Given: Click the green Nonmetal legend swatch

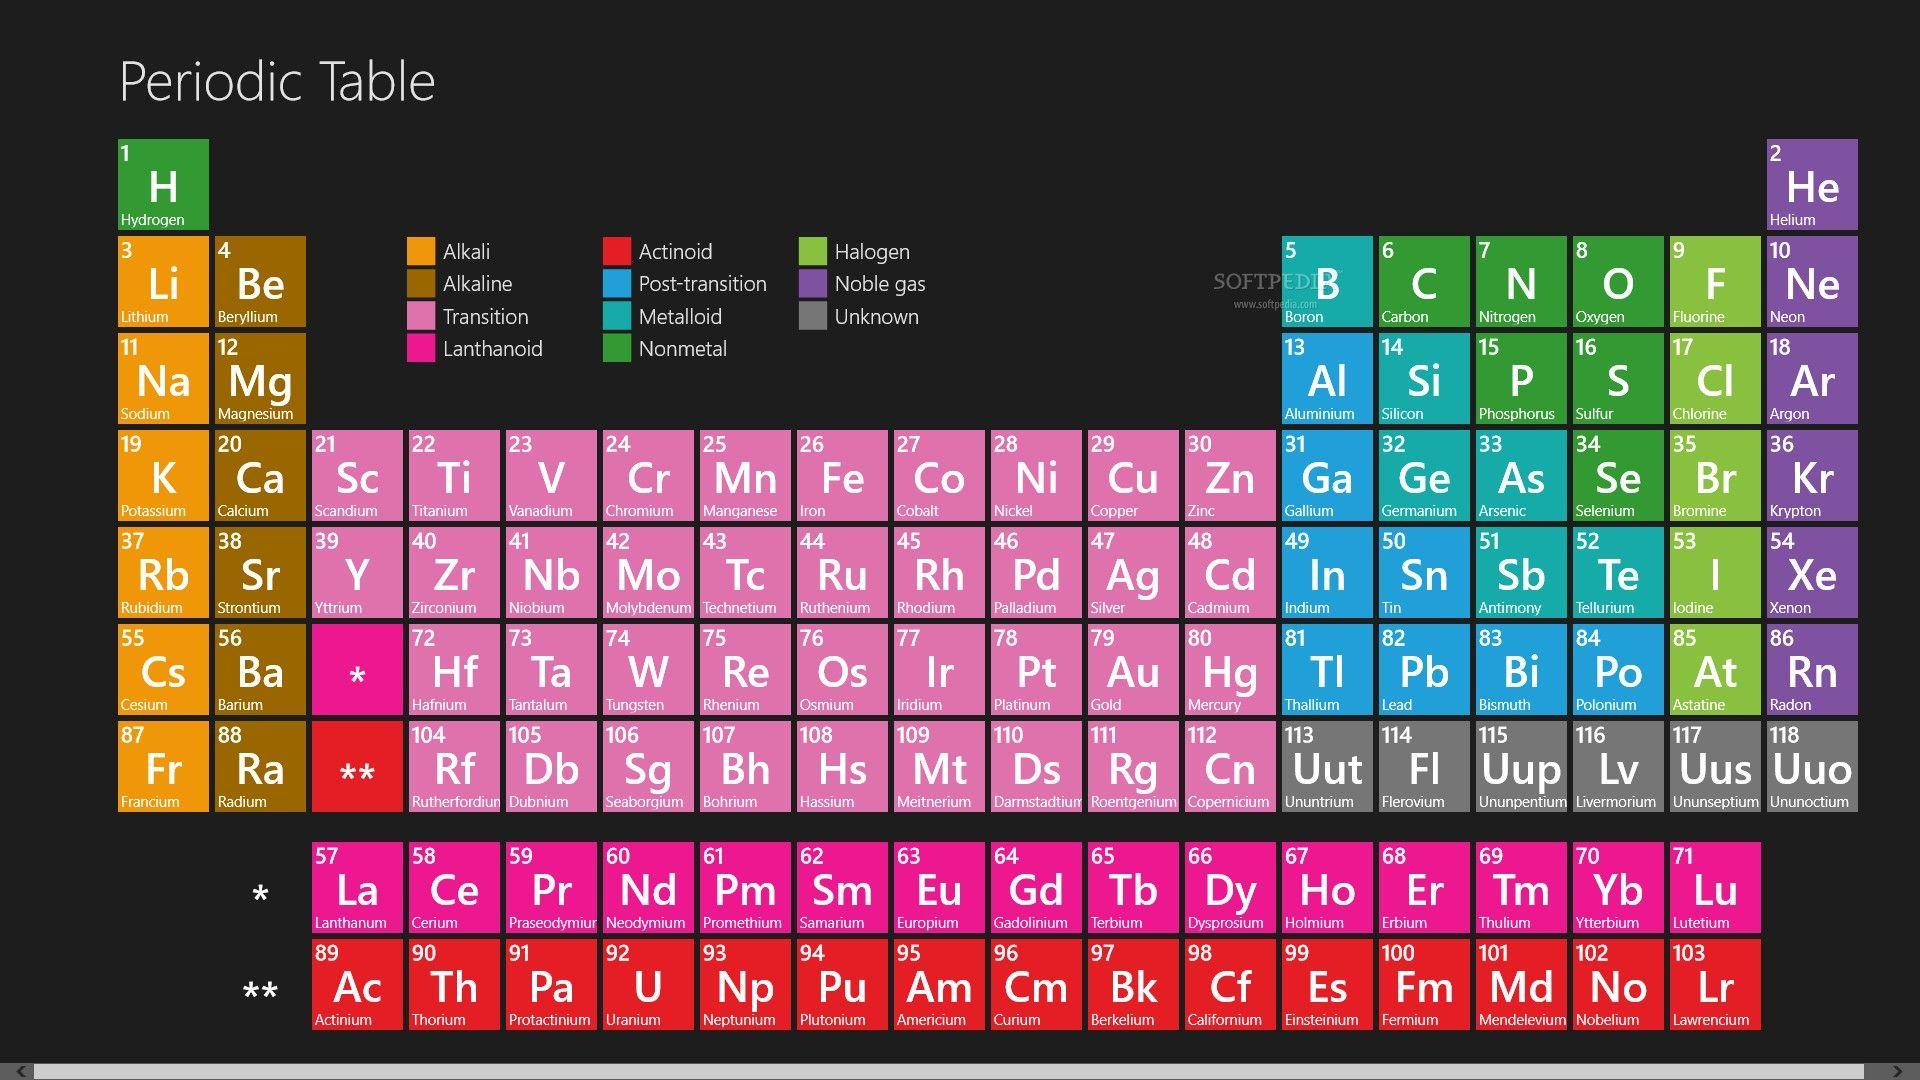Looking at the screenshot, I should pos(617,348).
